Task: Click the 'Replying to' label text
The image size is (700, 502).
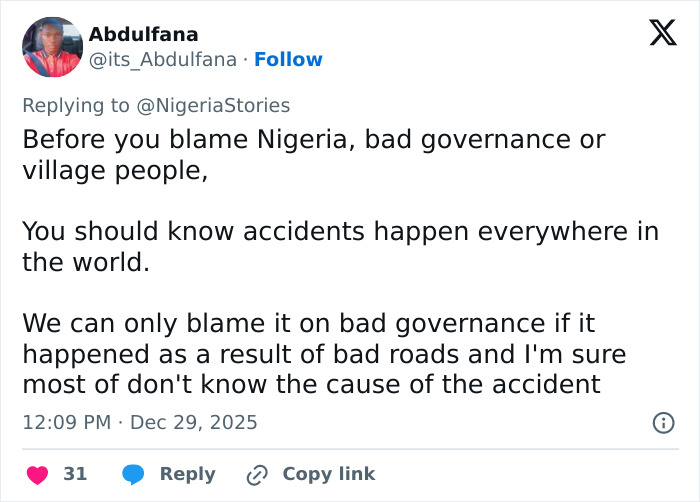Action: [75, 104]
